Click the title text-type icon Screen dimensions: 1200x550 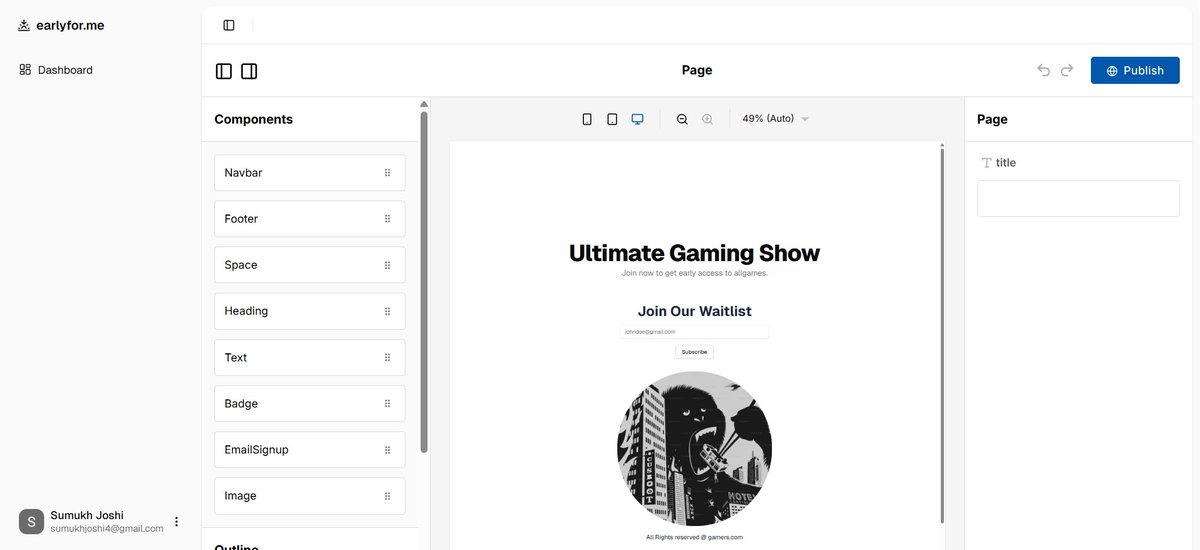[986, 163]
